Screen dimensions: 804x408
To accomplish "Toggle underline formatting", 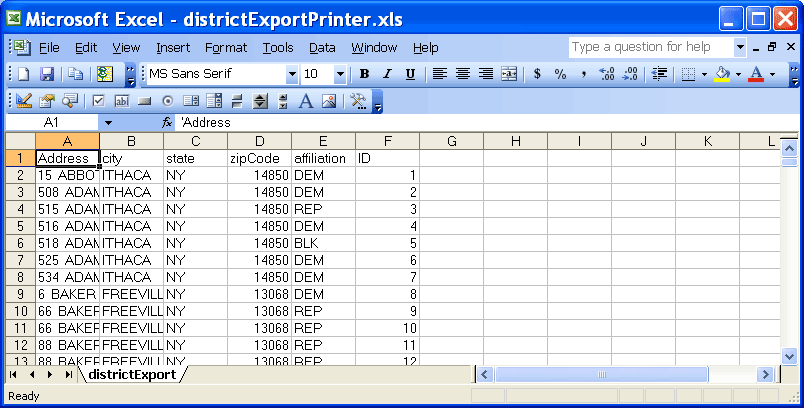I will click(410, 74).
